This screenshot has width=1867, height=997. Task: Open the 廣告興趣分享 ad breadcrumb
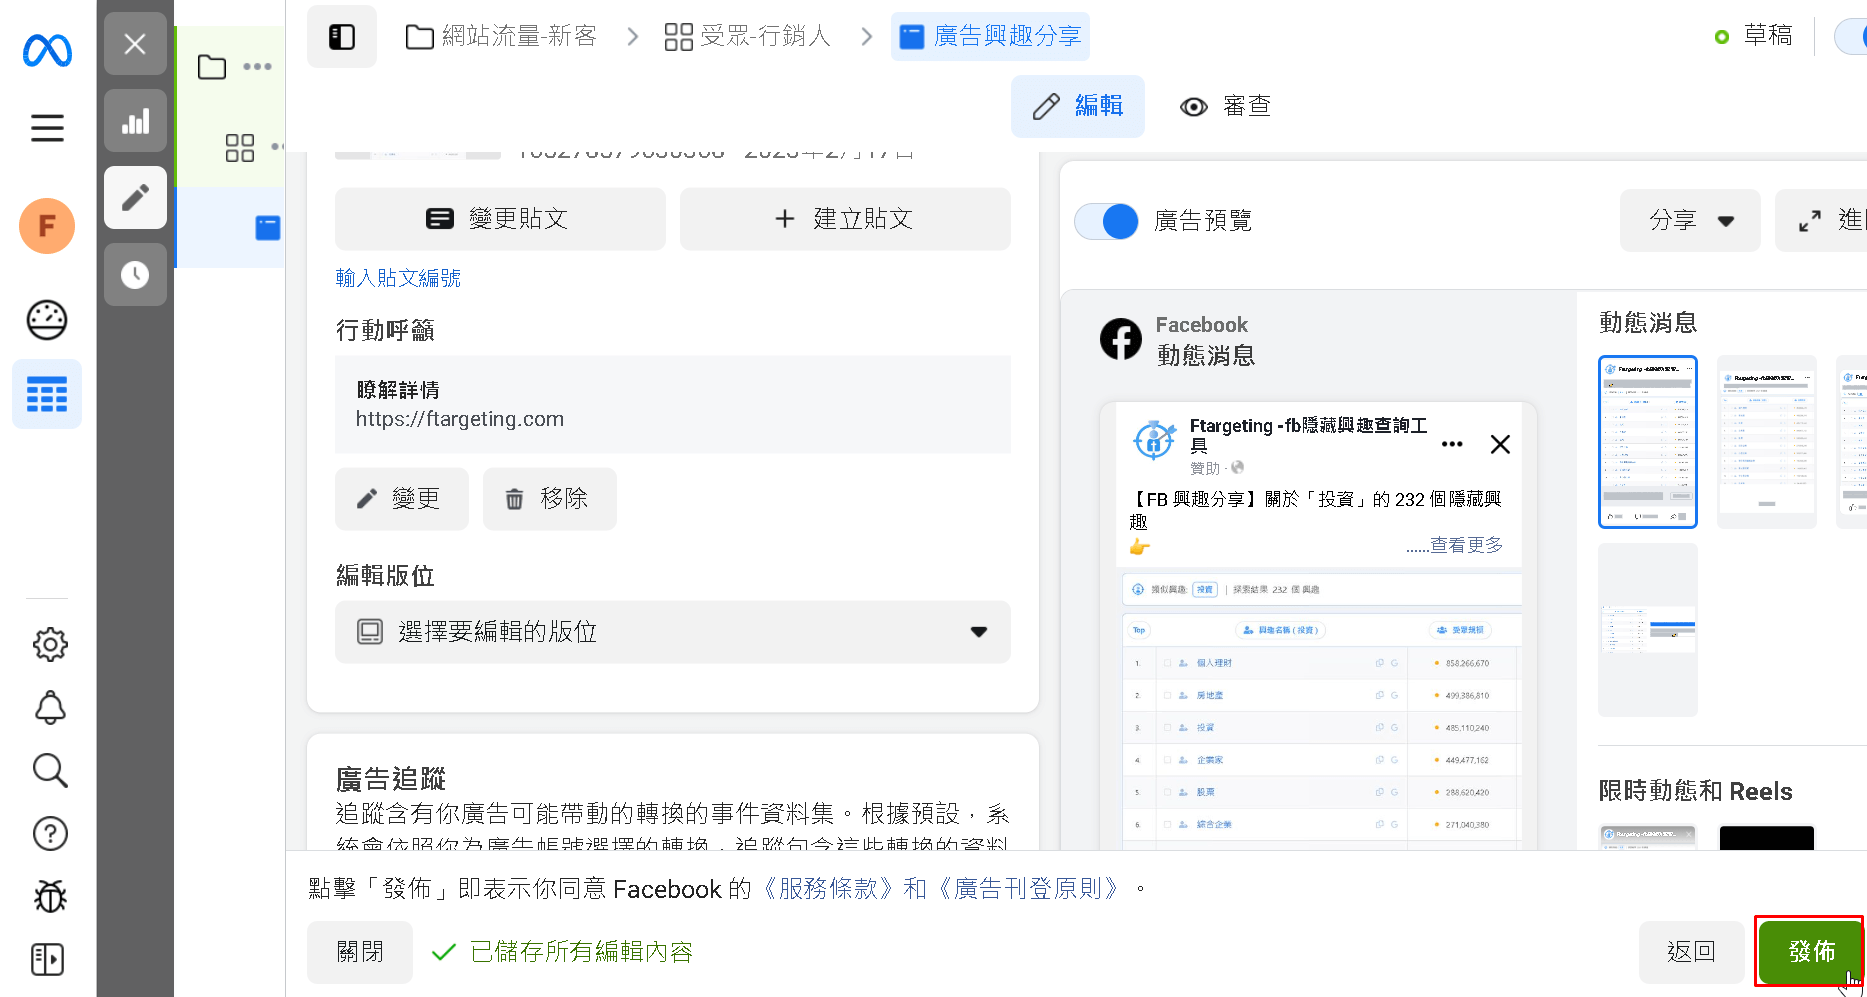coord(990,37)
